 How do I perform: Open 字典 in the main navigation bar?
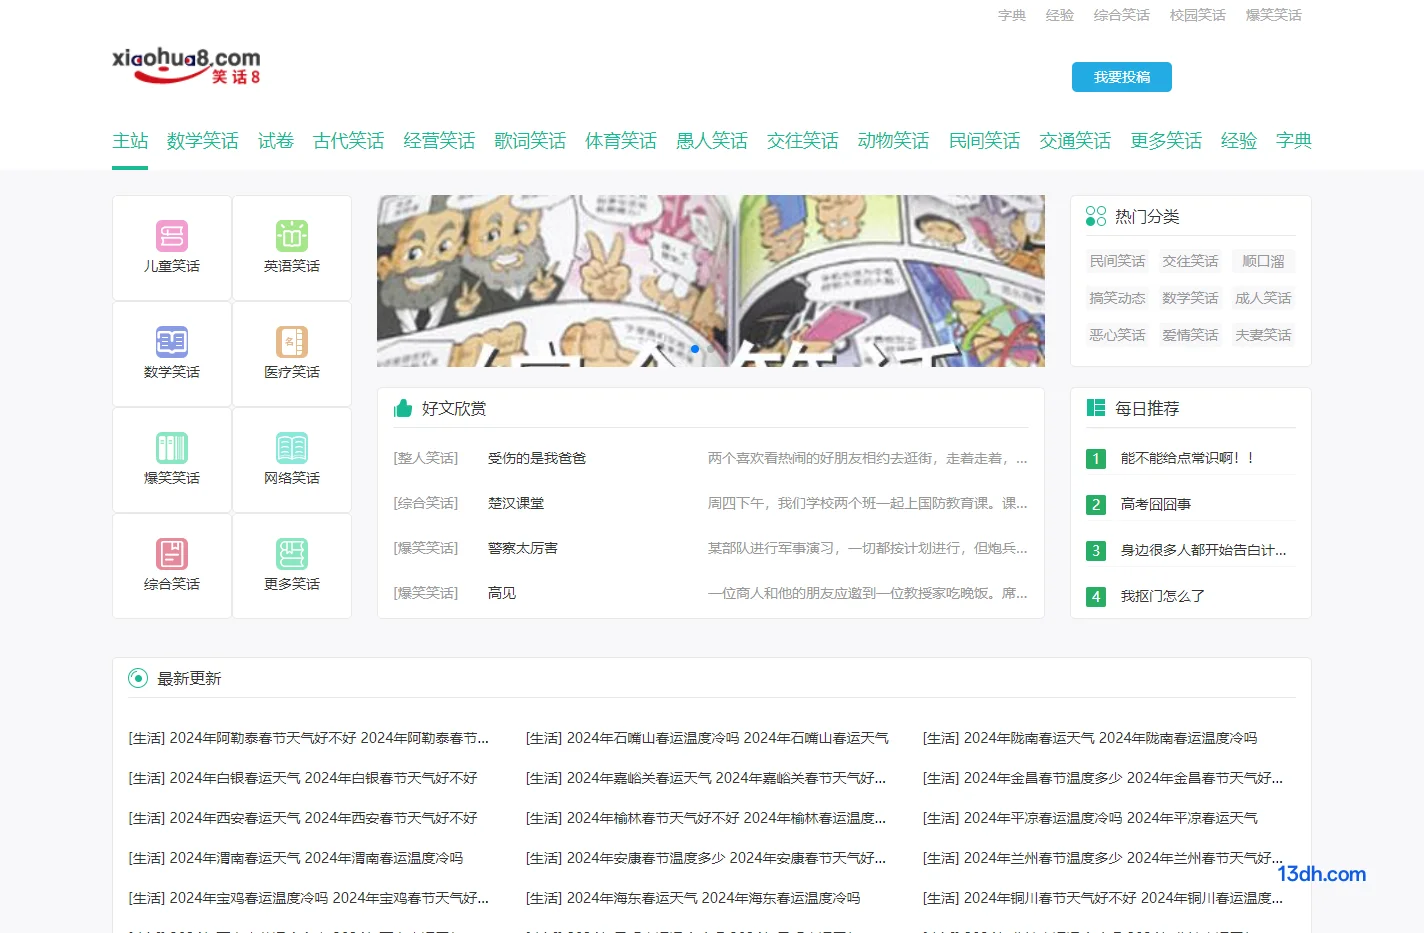(x=1294, y=141)
